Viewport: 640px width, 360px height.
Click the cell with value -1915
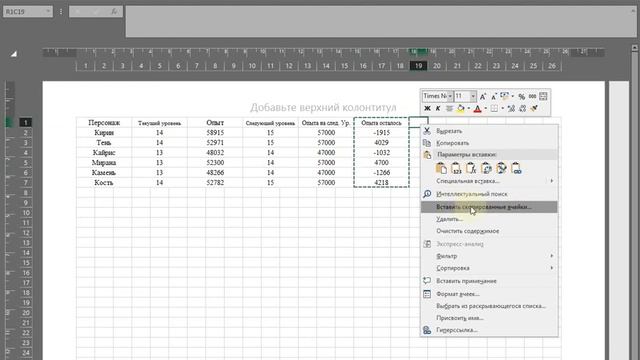coord(381,133)
